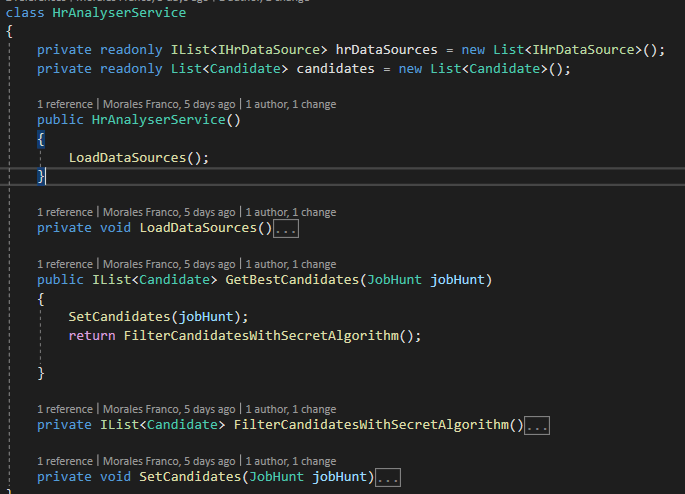Open '1 reference' lens above SetCandidates declaration
Screen dimensions: 685x494
point(65,461)
